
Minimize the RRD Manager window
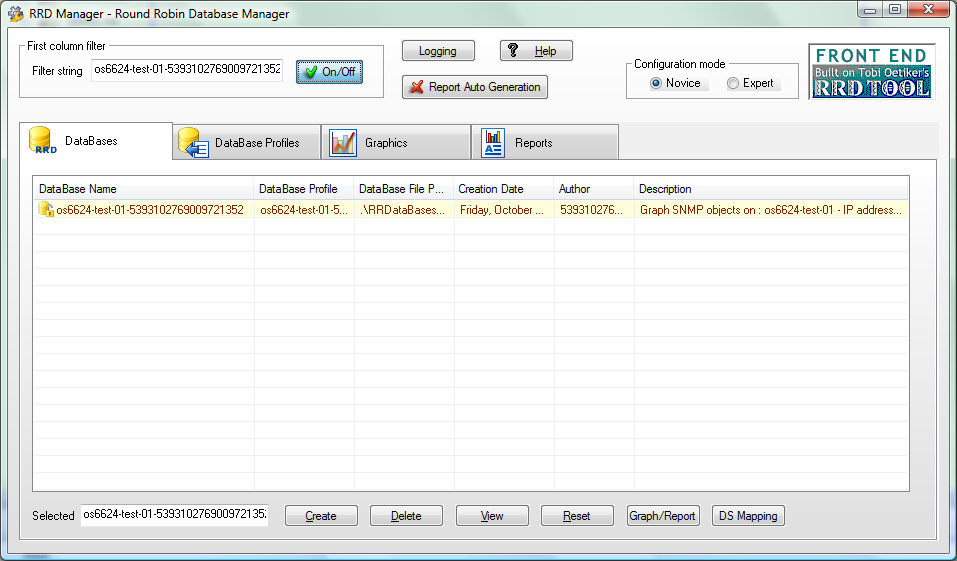pyautogui.click(x=870, y=10)
